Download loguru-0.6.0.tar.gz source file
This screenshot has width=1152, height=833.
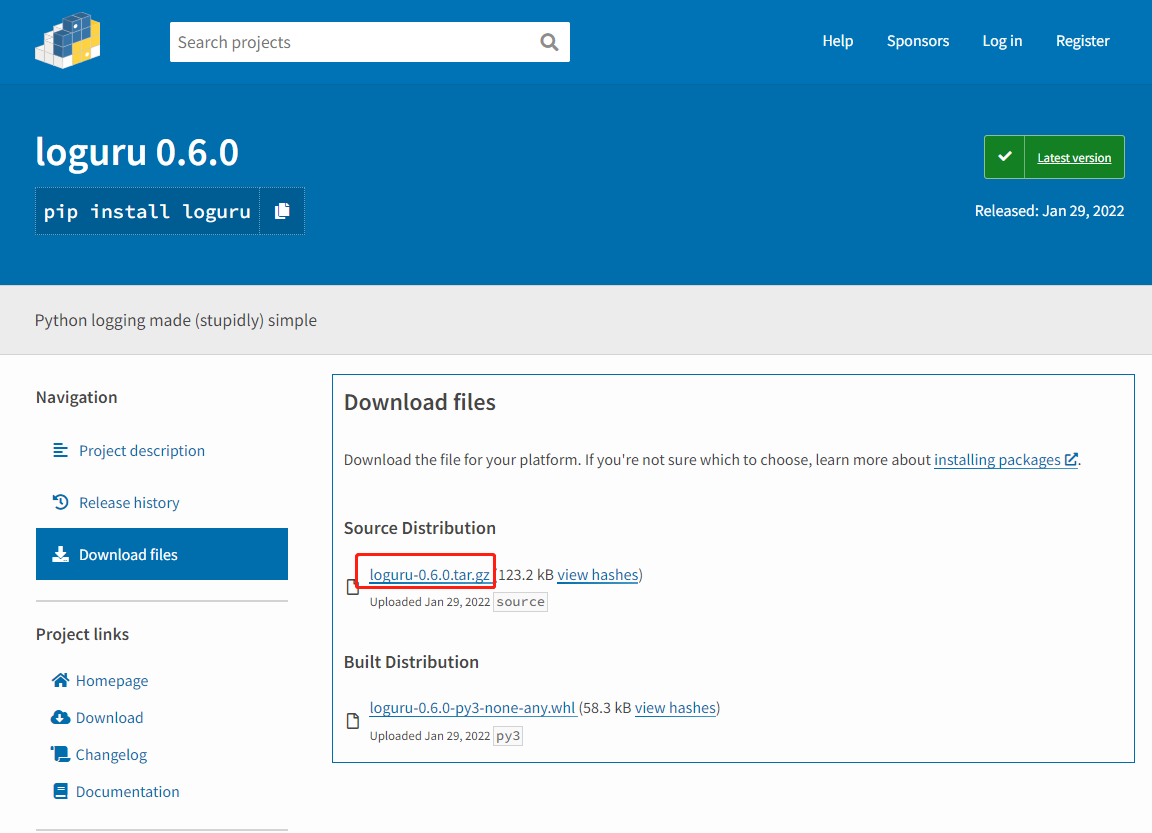430,574
